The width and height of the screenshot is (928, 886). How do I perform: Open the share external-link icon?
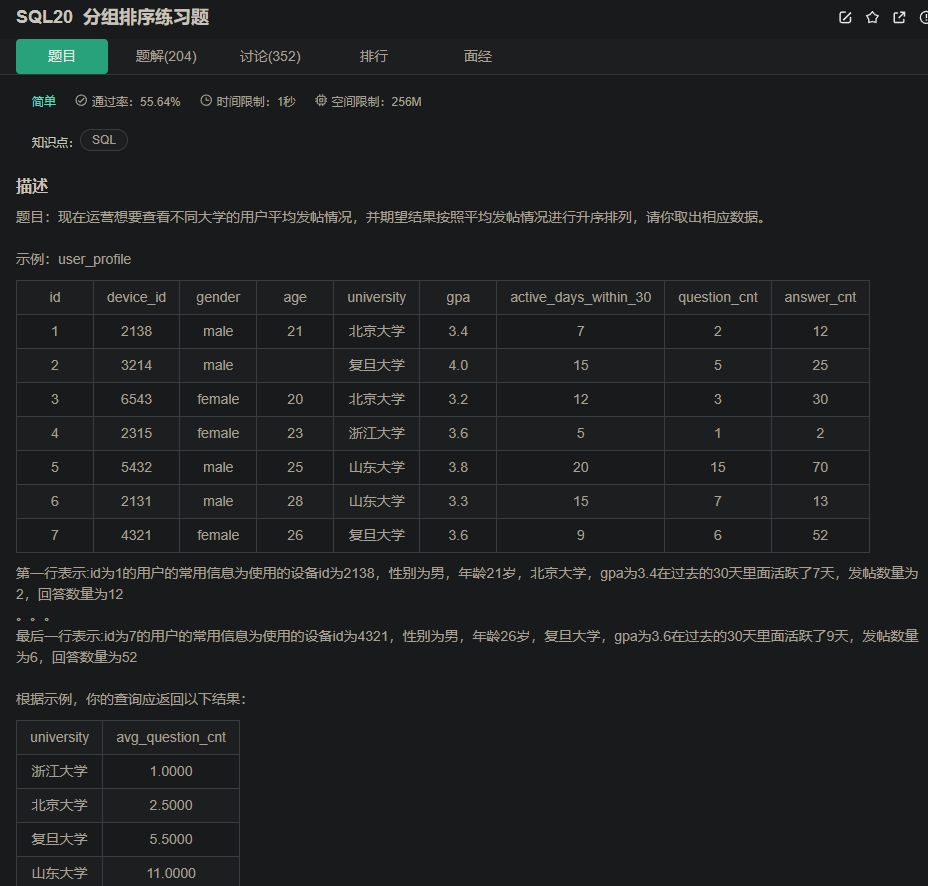897,17
